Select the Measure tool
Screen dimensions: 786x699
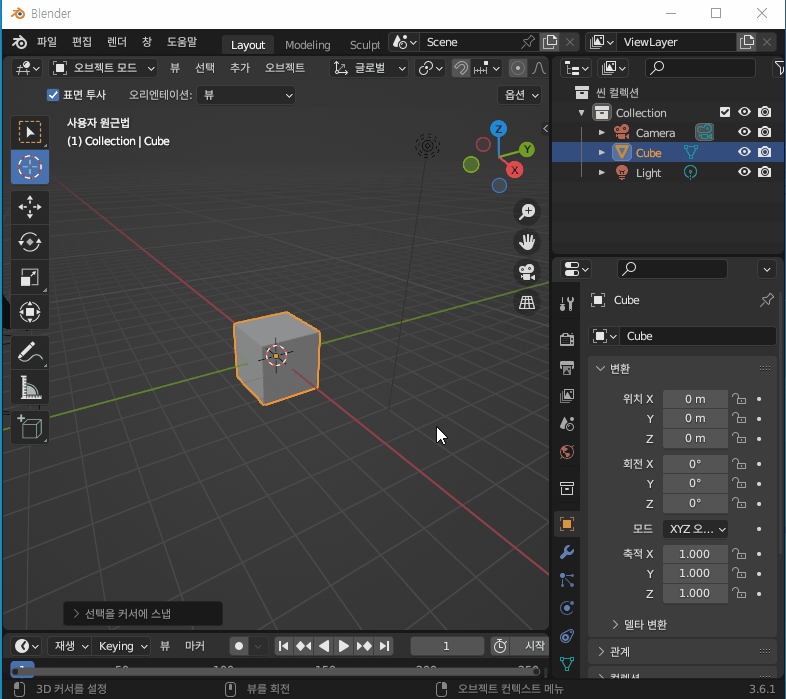[30, 387]
